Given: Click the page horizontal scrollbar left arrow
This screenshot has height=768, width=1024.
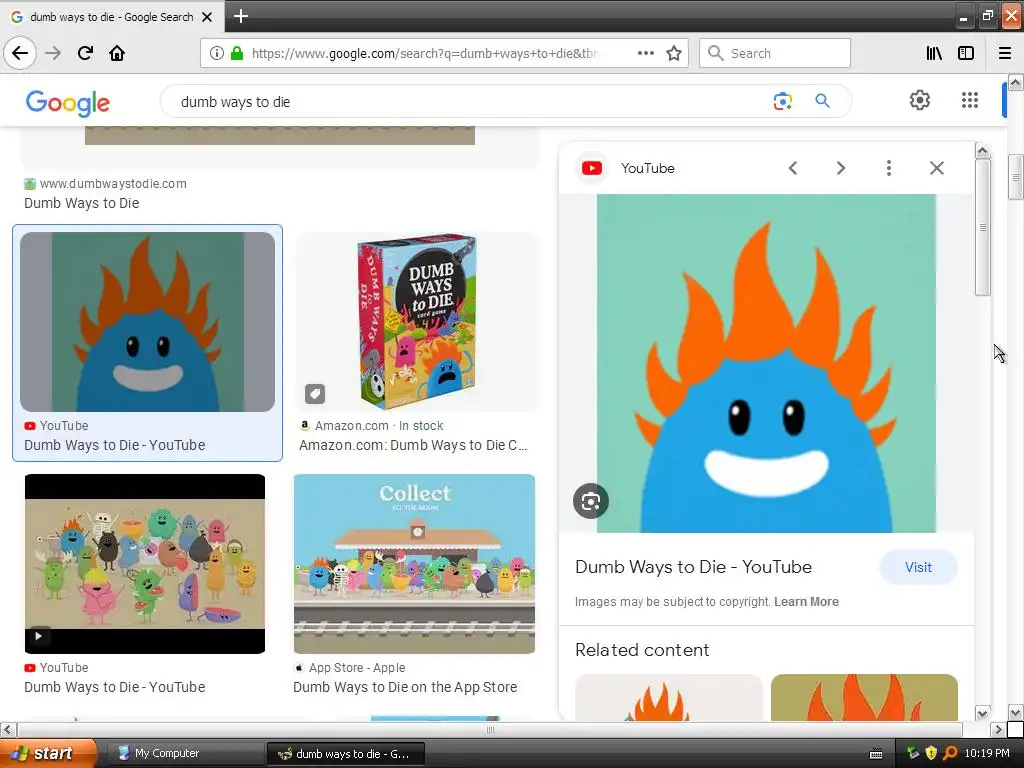Looking at the screenshot, I should click(7, 729).
